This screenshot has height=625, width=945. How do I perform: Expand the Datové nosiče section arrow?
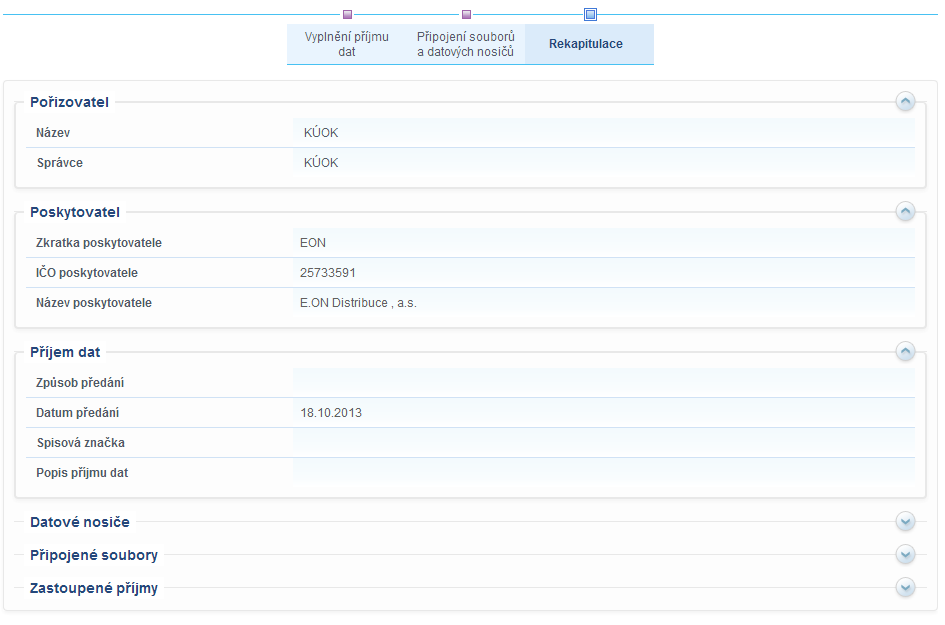coord(905,521)
